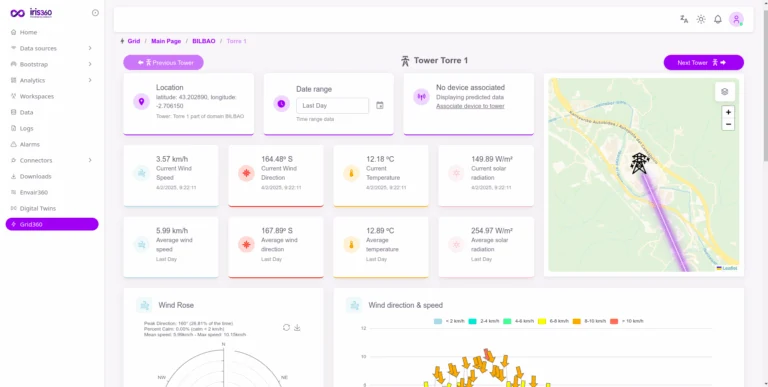Viewport: 768px width, 387px height.
Task: Select the 164.48º S wind direction value
Action: (277, 159)
